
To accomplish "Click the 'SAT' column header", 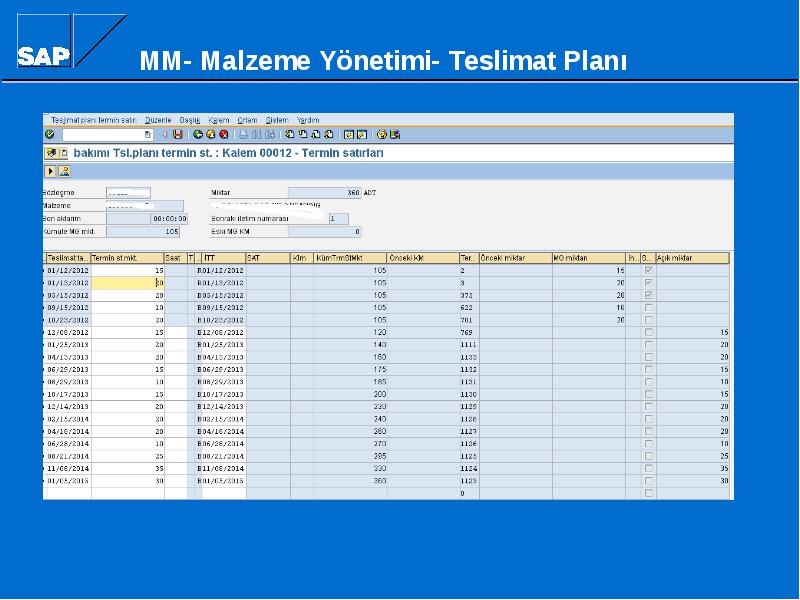I will (268, 258).
